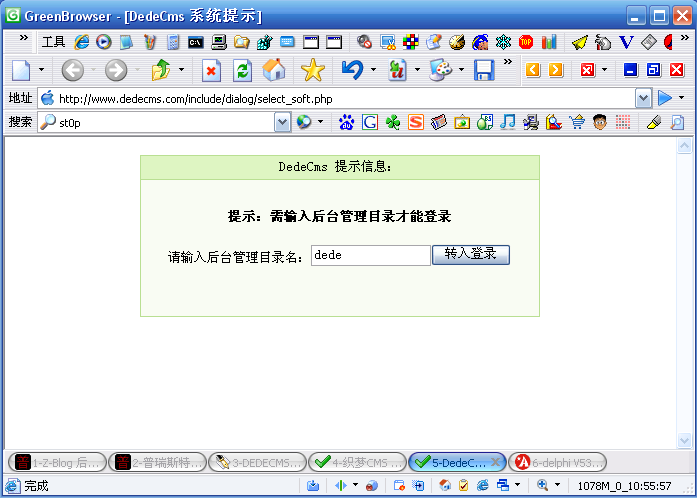Click the directory name field containing dede
The width and height of the screenshot is (697, 498).
pos(371,256)
